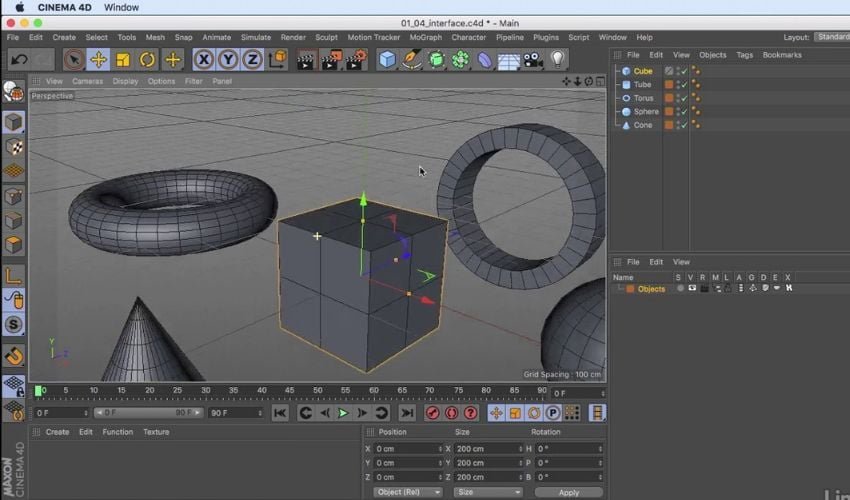Viewport: 850px width, 500px height.
Task: Open Material Manager Texture menu
Action: [156, 432]
